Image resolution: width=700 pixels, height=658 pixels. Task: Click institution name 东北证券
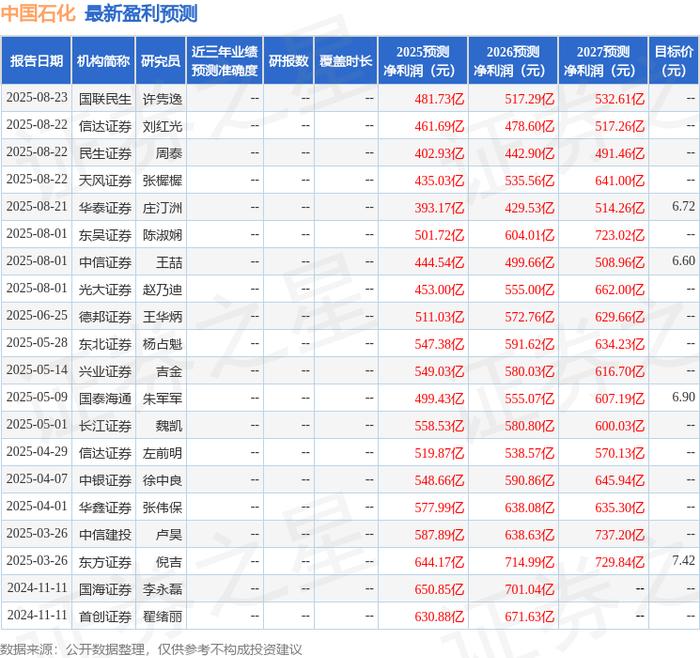coord(105,344)
